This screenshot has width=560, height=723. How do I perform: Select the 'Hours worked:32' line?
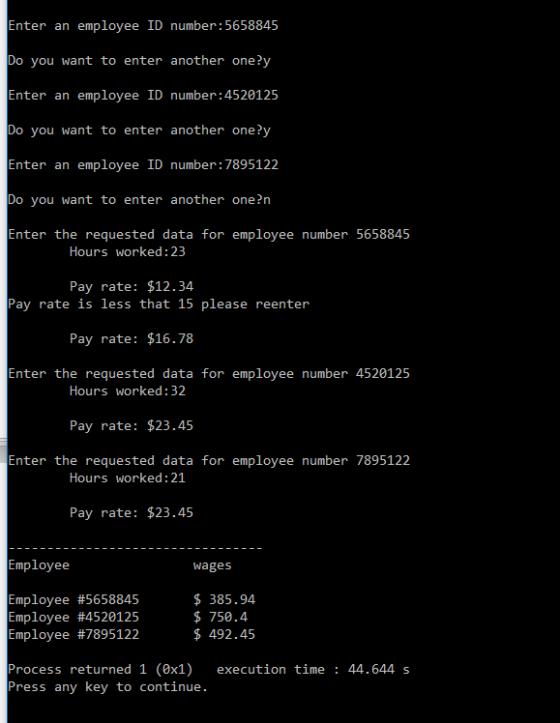[127, 391]
